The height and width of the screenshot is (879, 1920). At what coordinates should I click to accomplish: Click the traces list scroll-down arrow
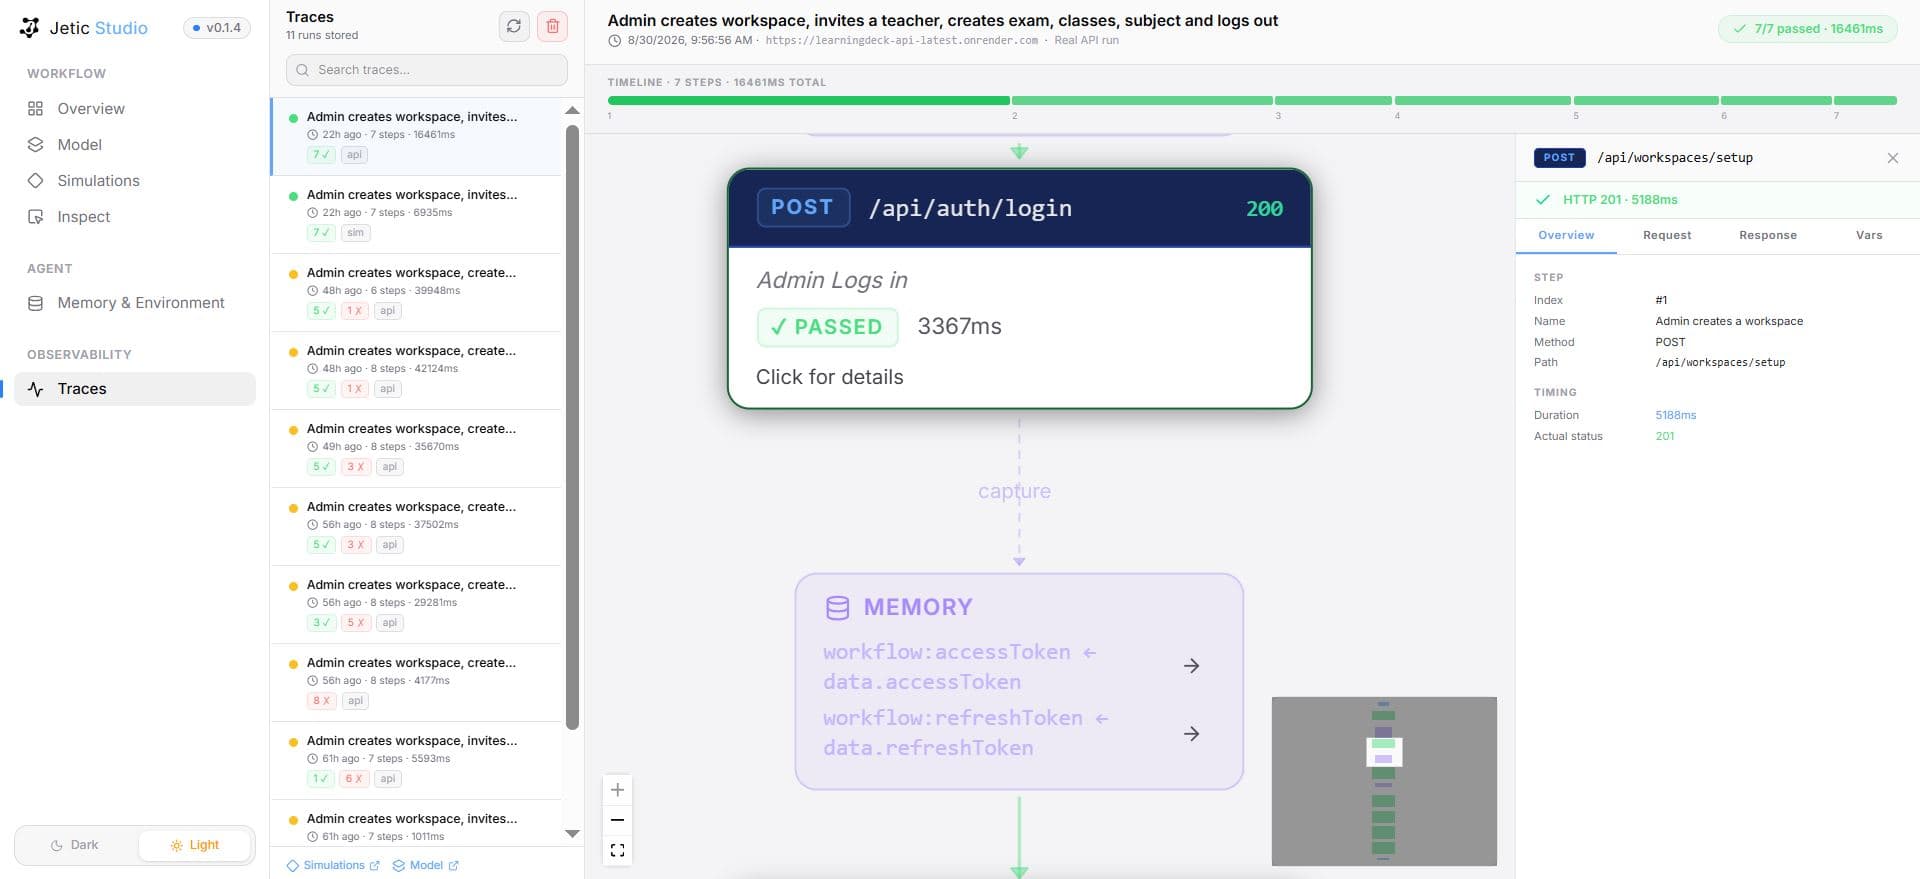point(573,833)
